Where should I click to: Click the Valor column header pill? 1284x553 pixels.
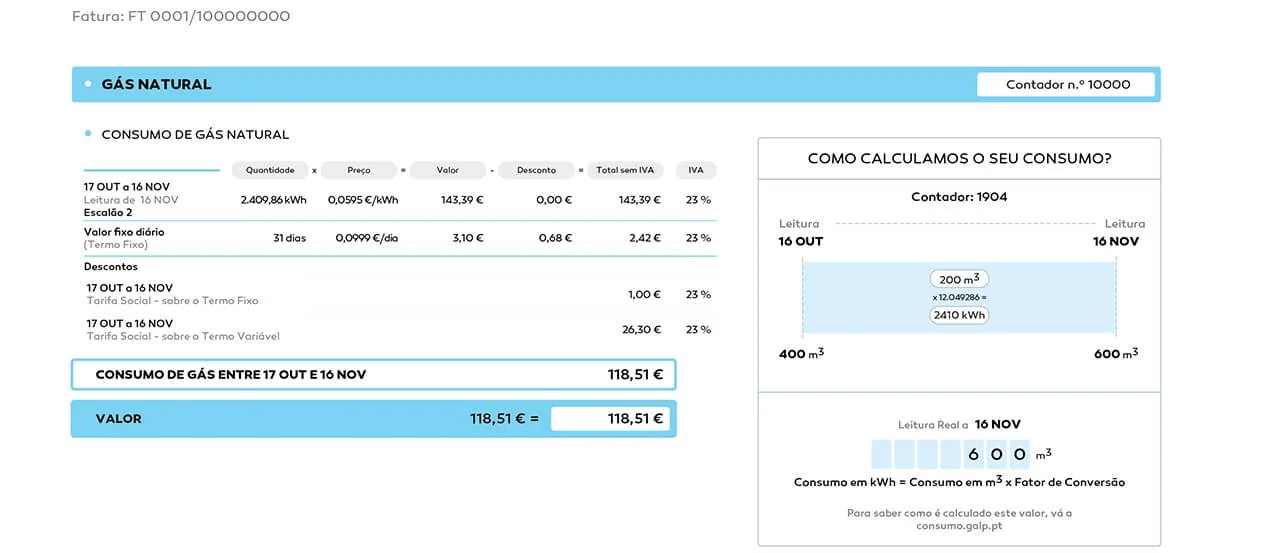[x=448, y=170]
